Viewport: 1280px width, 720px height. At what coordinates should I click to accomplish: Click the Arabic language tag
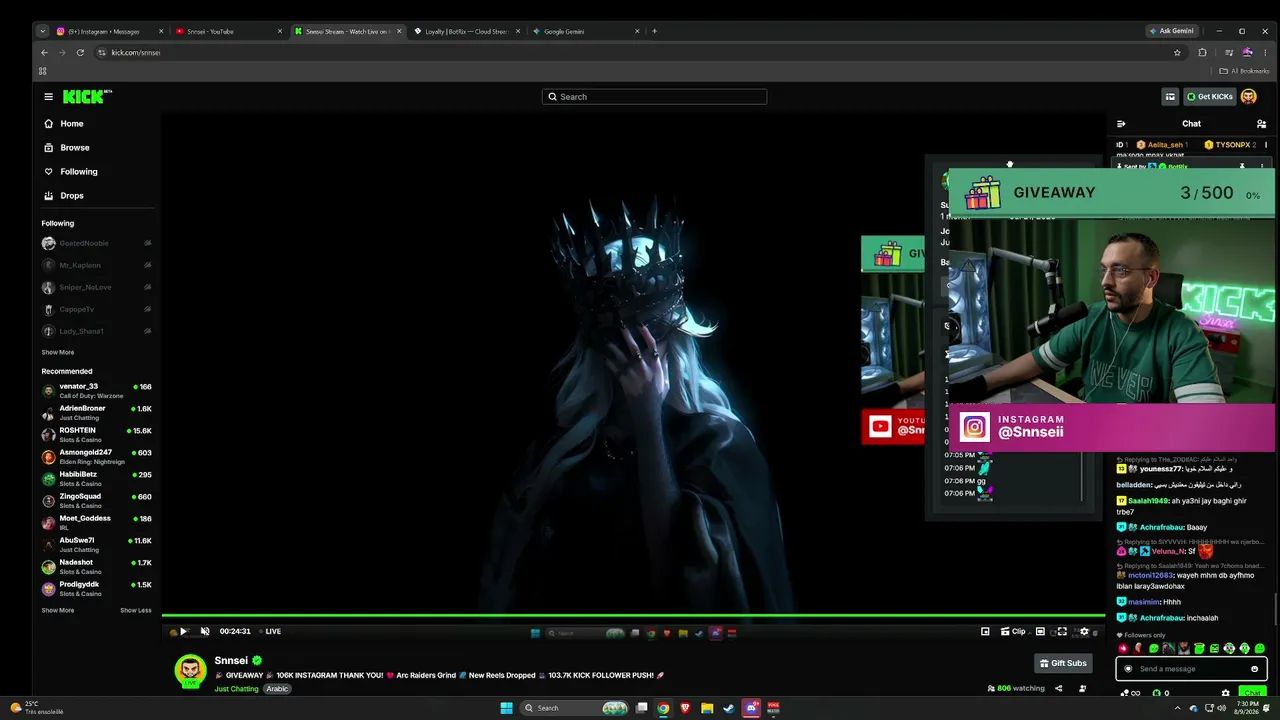(x=277, y=689)
